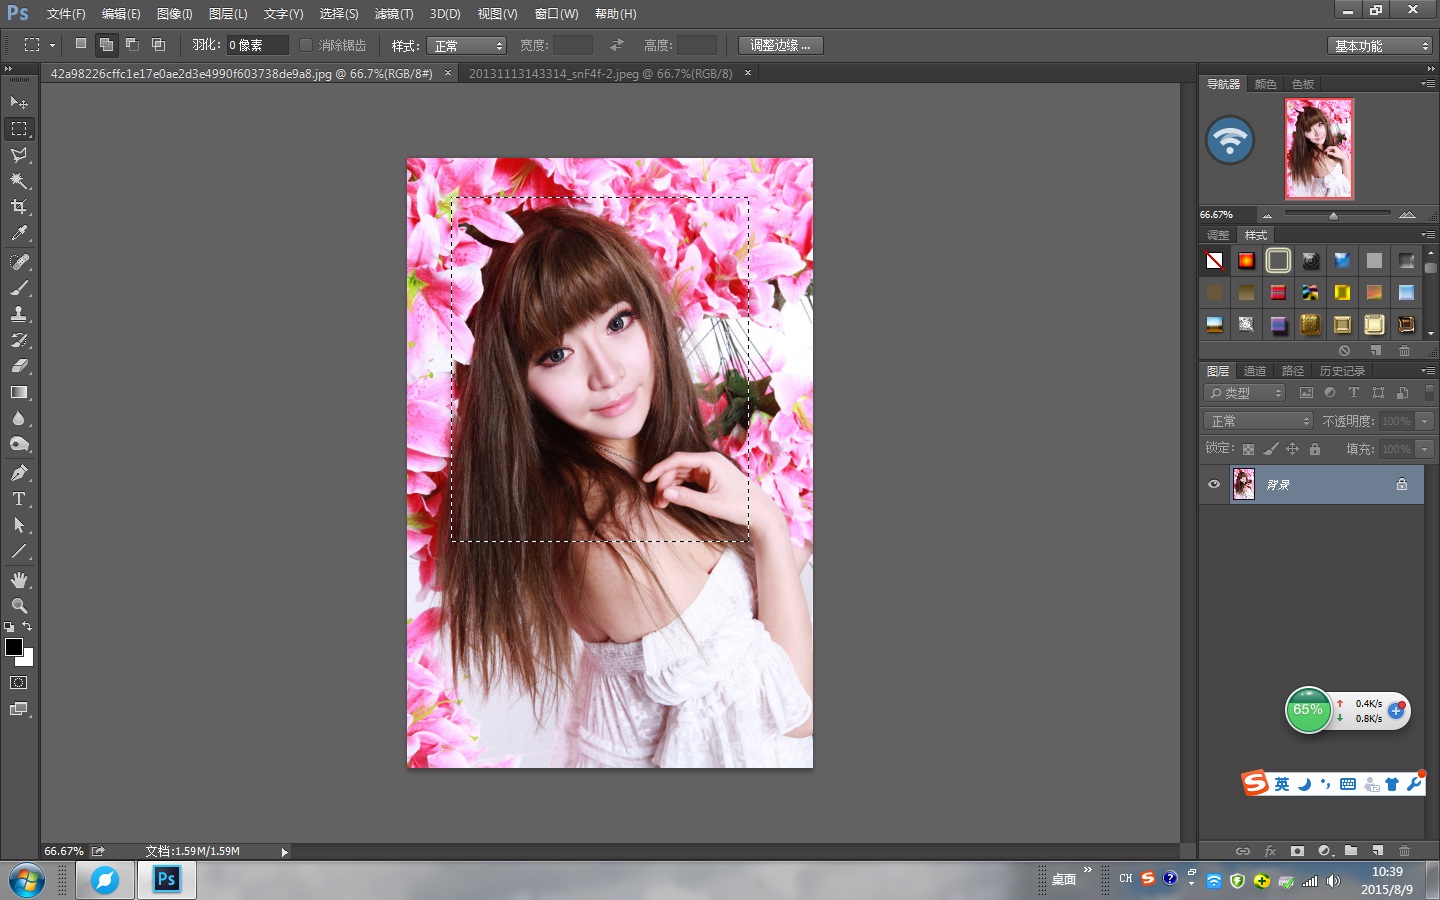Open the 基本功能 workspace dropdown
The width and height of the screenshot is (1440, 900).
1381,46
